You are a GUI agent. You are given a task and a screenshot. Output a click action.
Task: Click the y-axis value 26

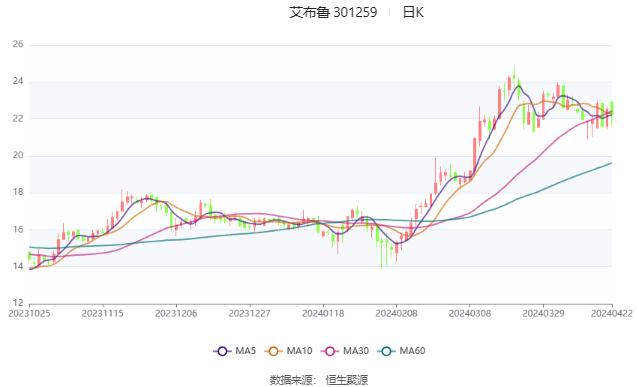point(18,44)
